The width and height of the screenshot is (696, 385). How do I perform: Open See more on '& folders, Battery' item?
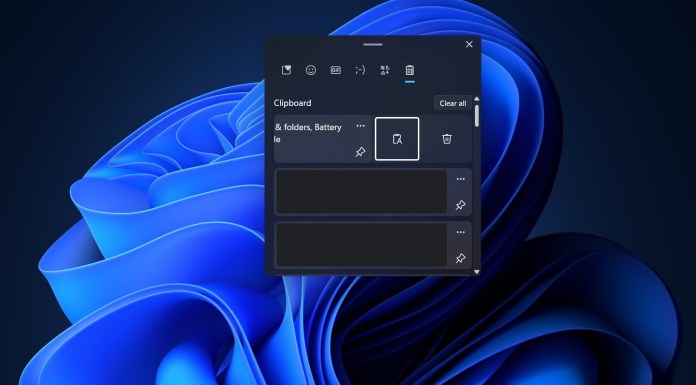click(x=360, y=126)
